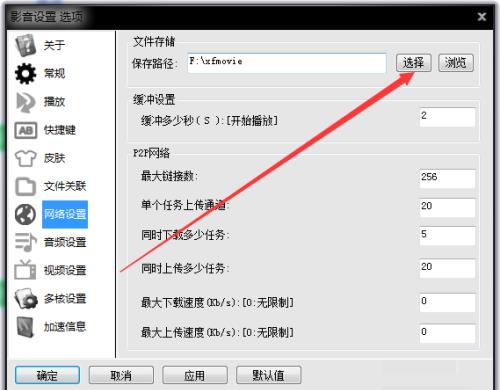Image resolution: width=500 pixels, height=390 pixels.
Task: Click the 最大链接数 label
Action: (169, 176)
